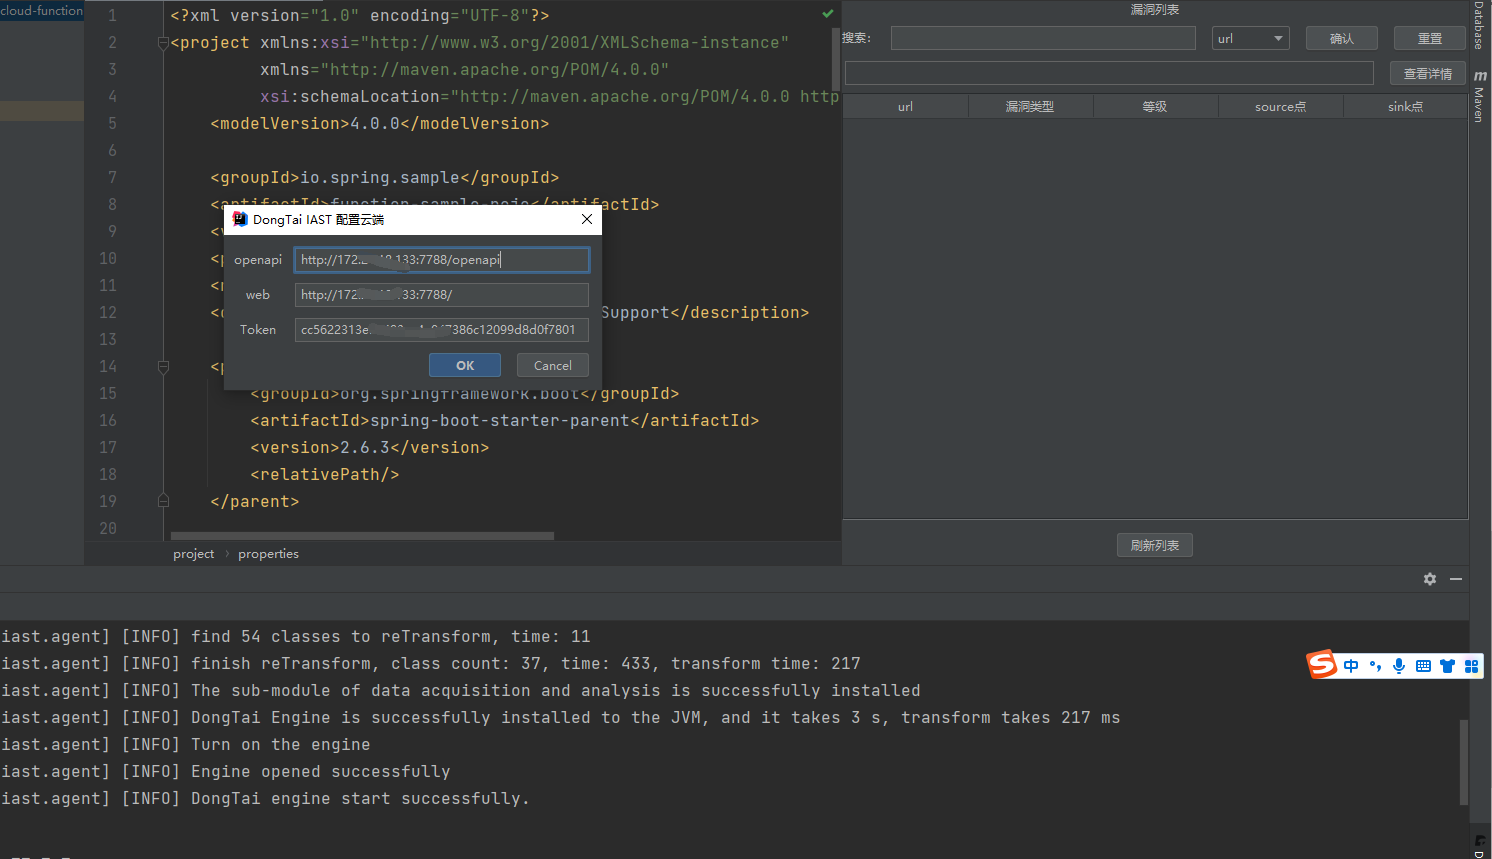Open the IME toolbox grid icon
The height and width of the screenshot is (859, 1492).
[x=1471, y=666]
